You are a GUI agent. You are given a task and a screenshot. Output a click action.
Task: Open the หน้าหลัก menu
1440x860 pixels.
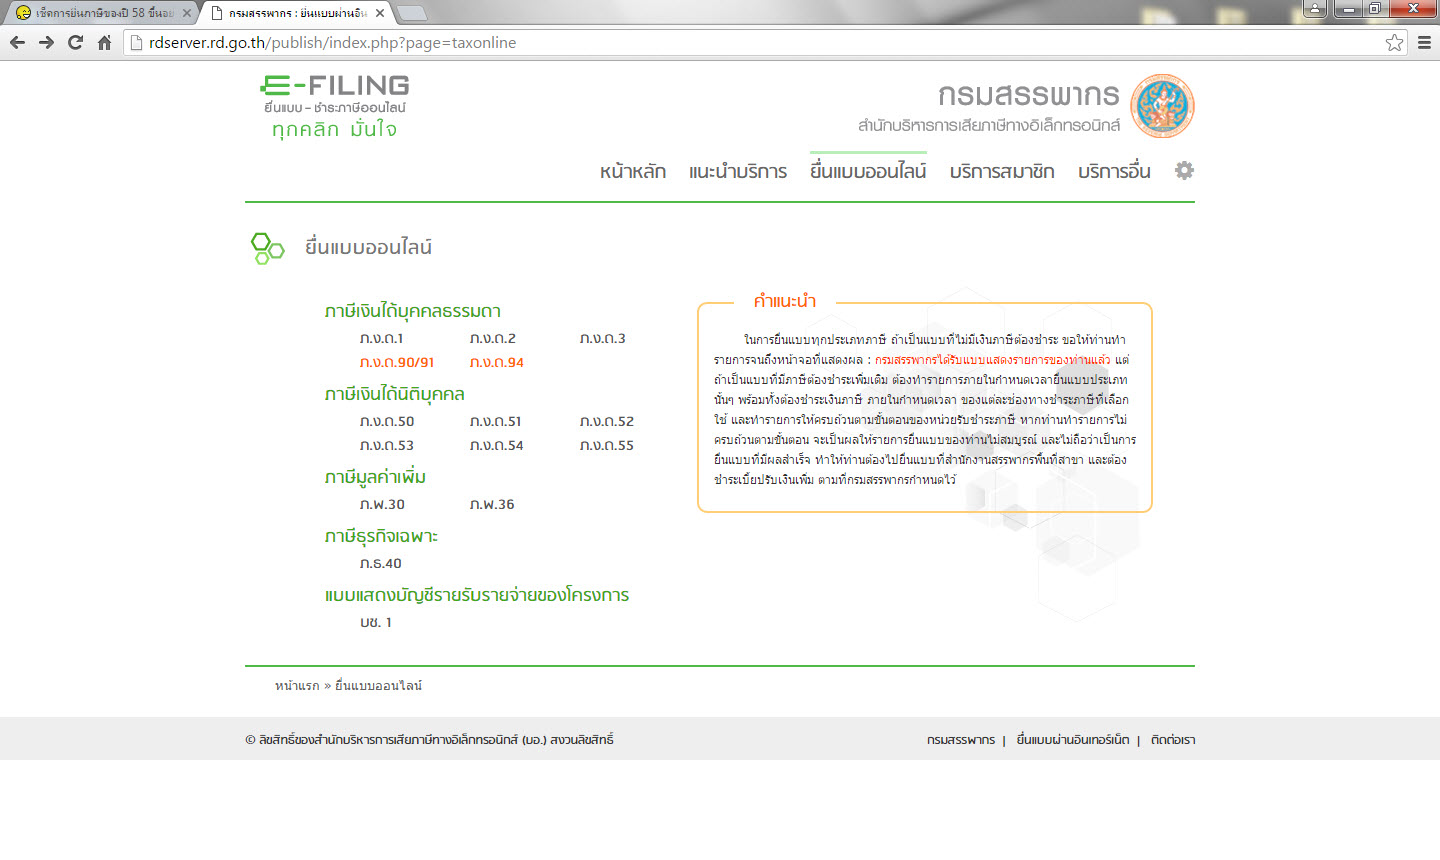point(633,171)
